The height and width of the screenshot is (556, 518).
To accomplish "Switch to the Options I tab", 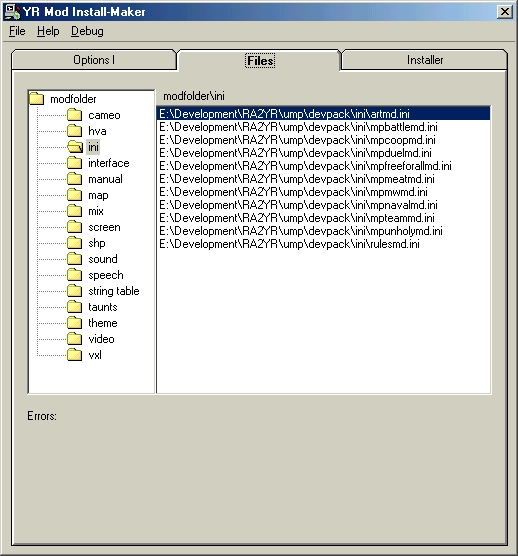I will pos(94,60).
